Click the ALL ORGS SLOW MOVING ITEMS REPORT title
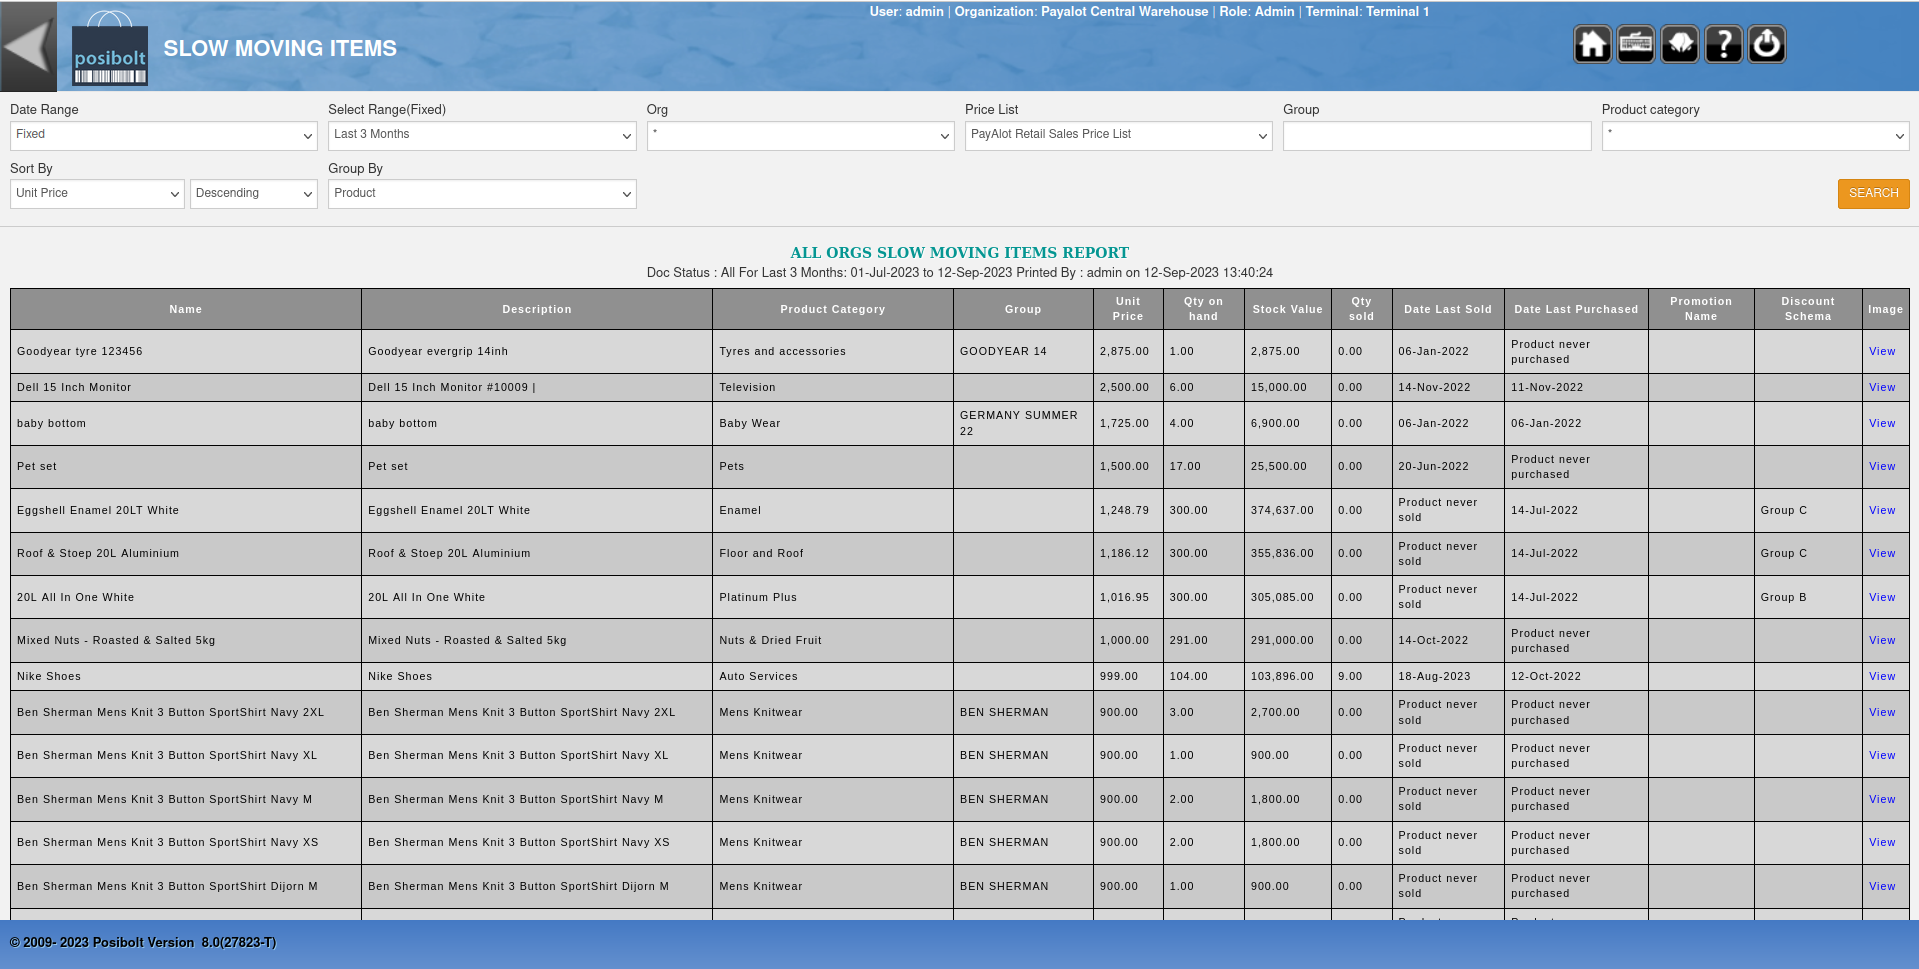 click(959, 253)
